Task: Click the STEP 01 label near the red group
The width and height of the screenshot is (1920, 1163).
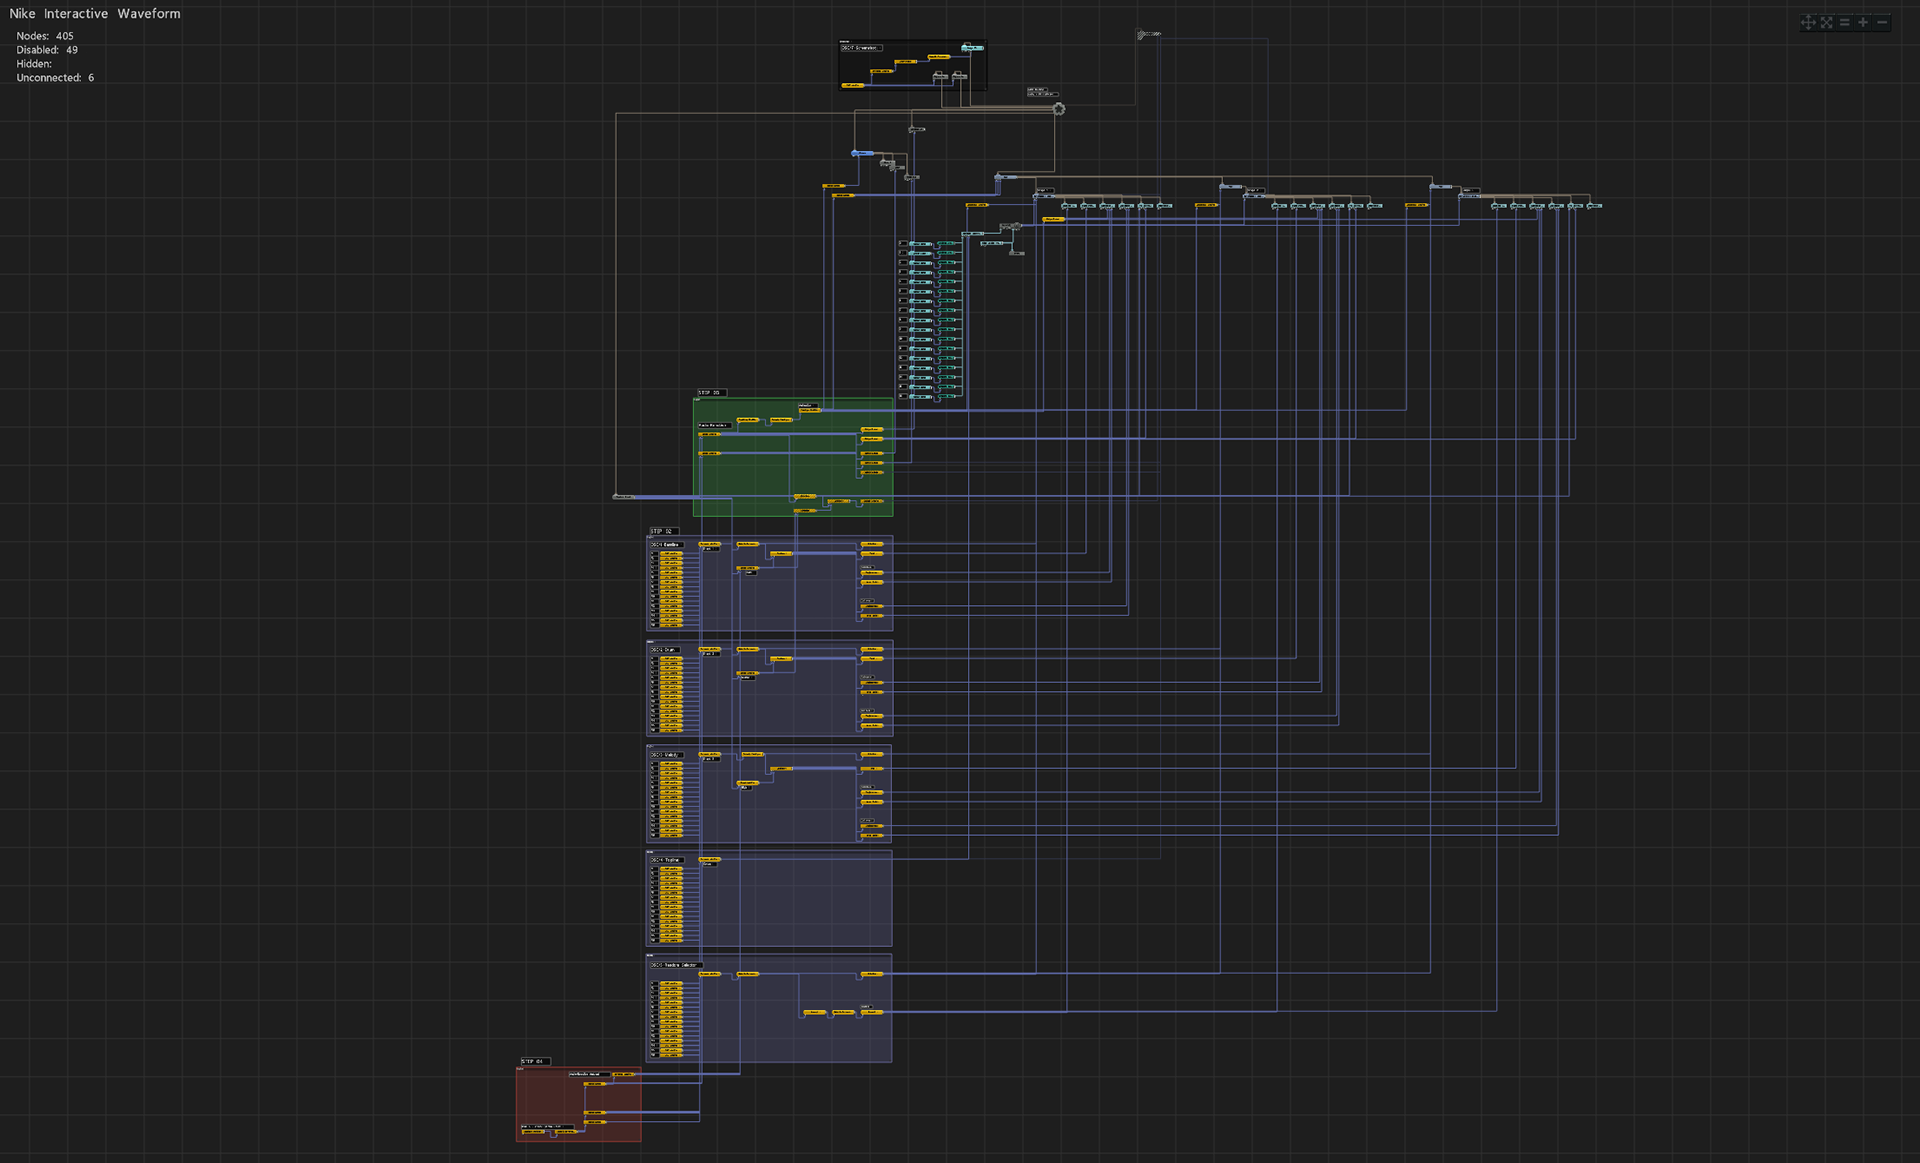Action: point(534,1061)
